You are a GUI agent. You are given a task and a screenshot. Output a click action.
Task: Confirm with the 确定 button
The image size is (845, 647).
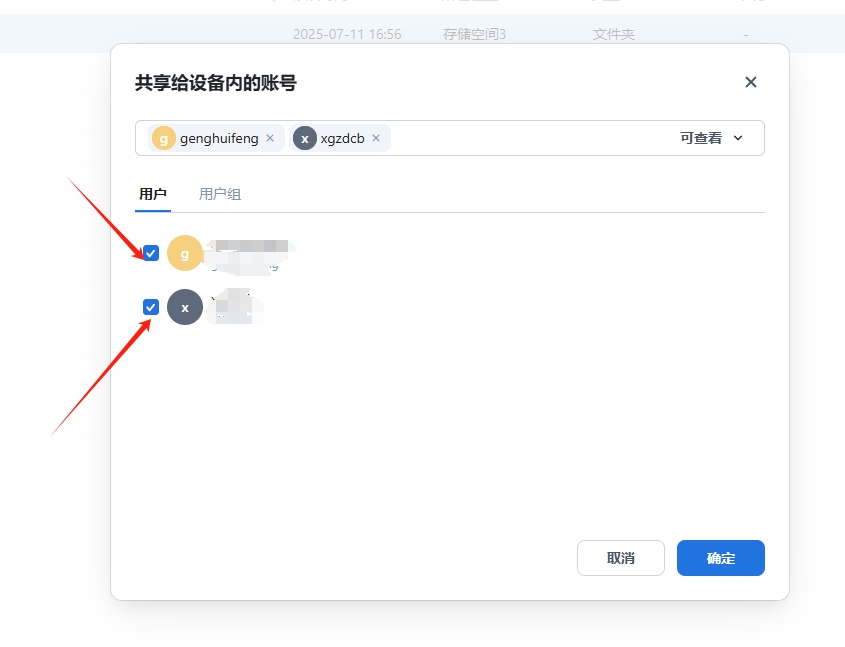coord(721,558)
